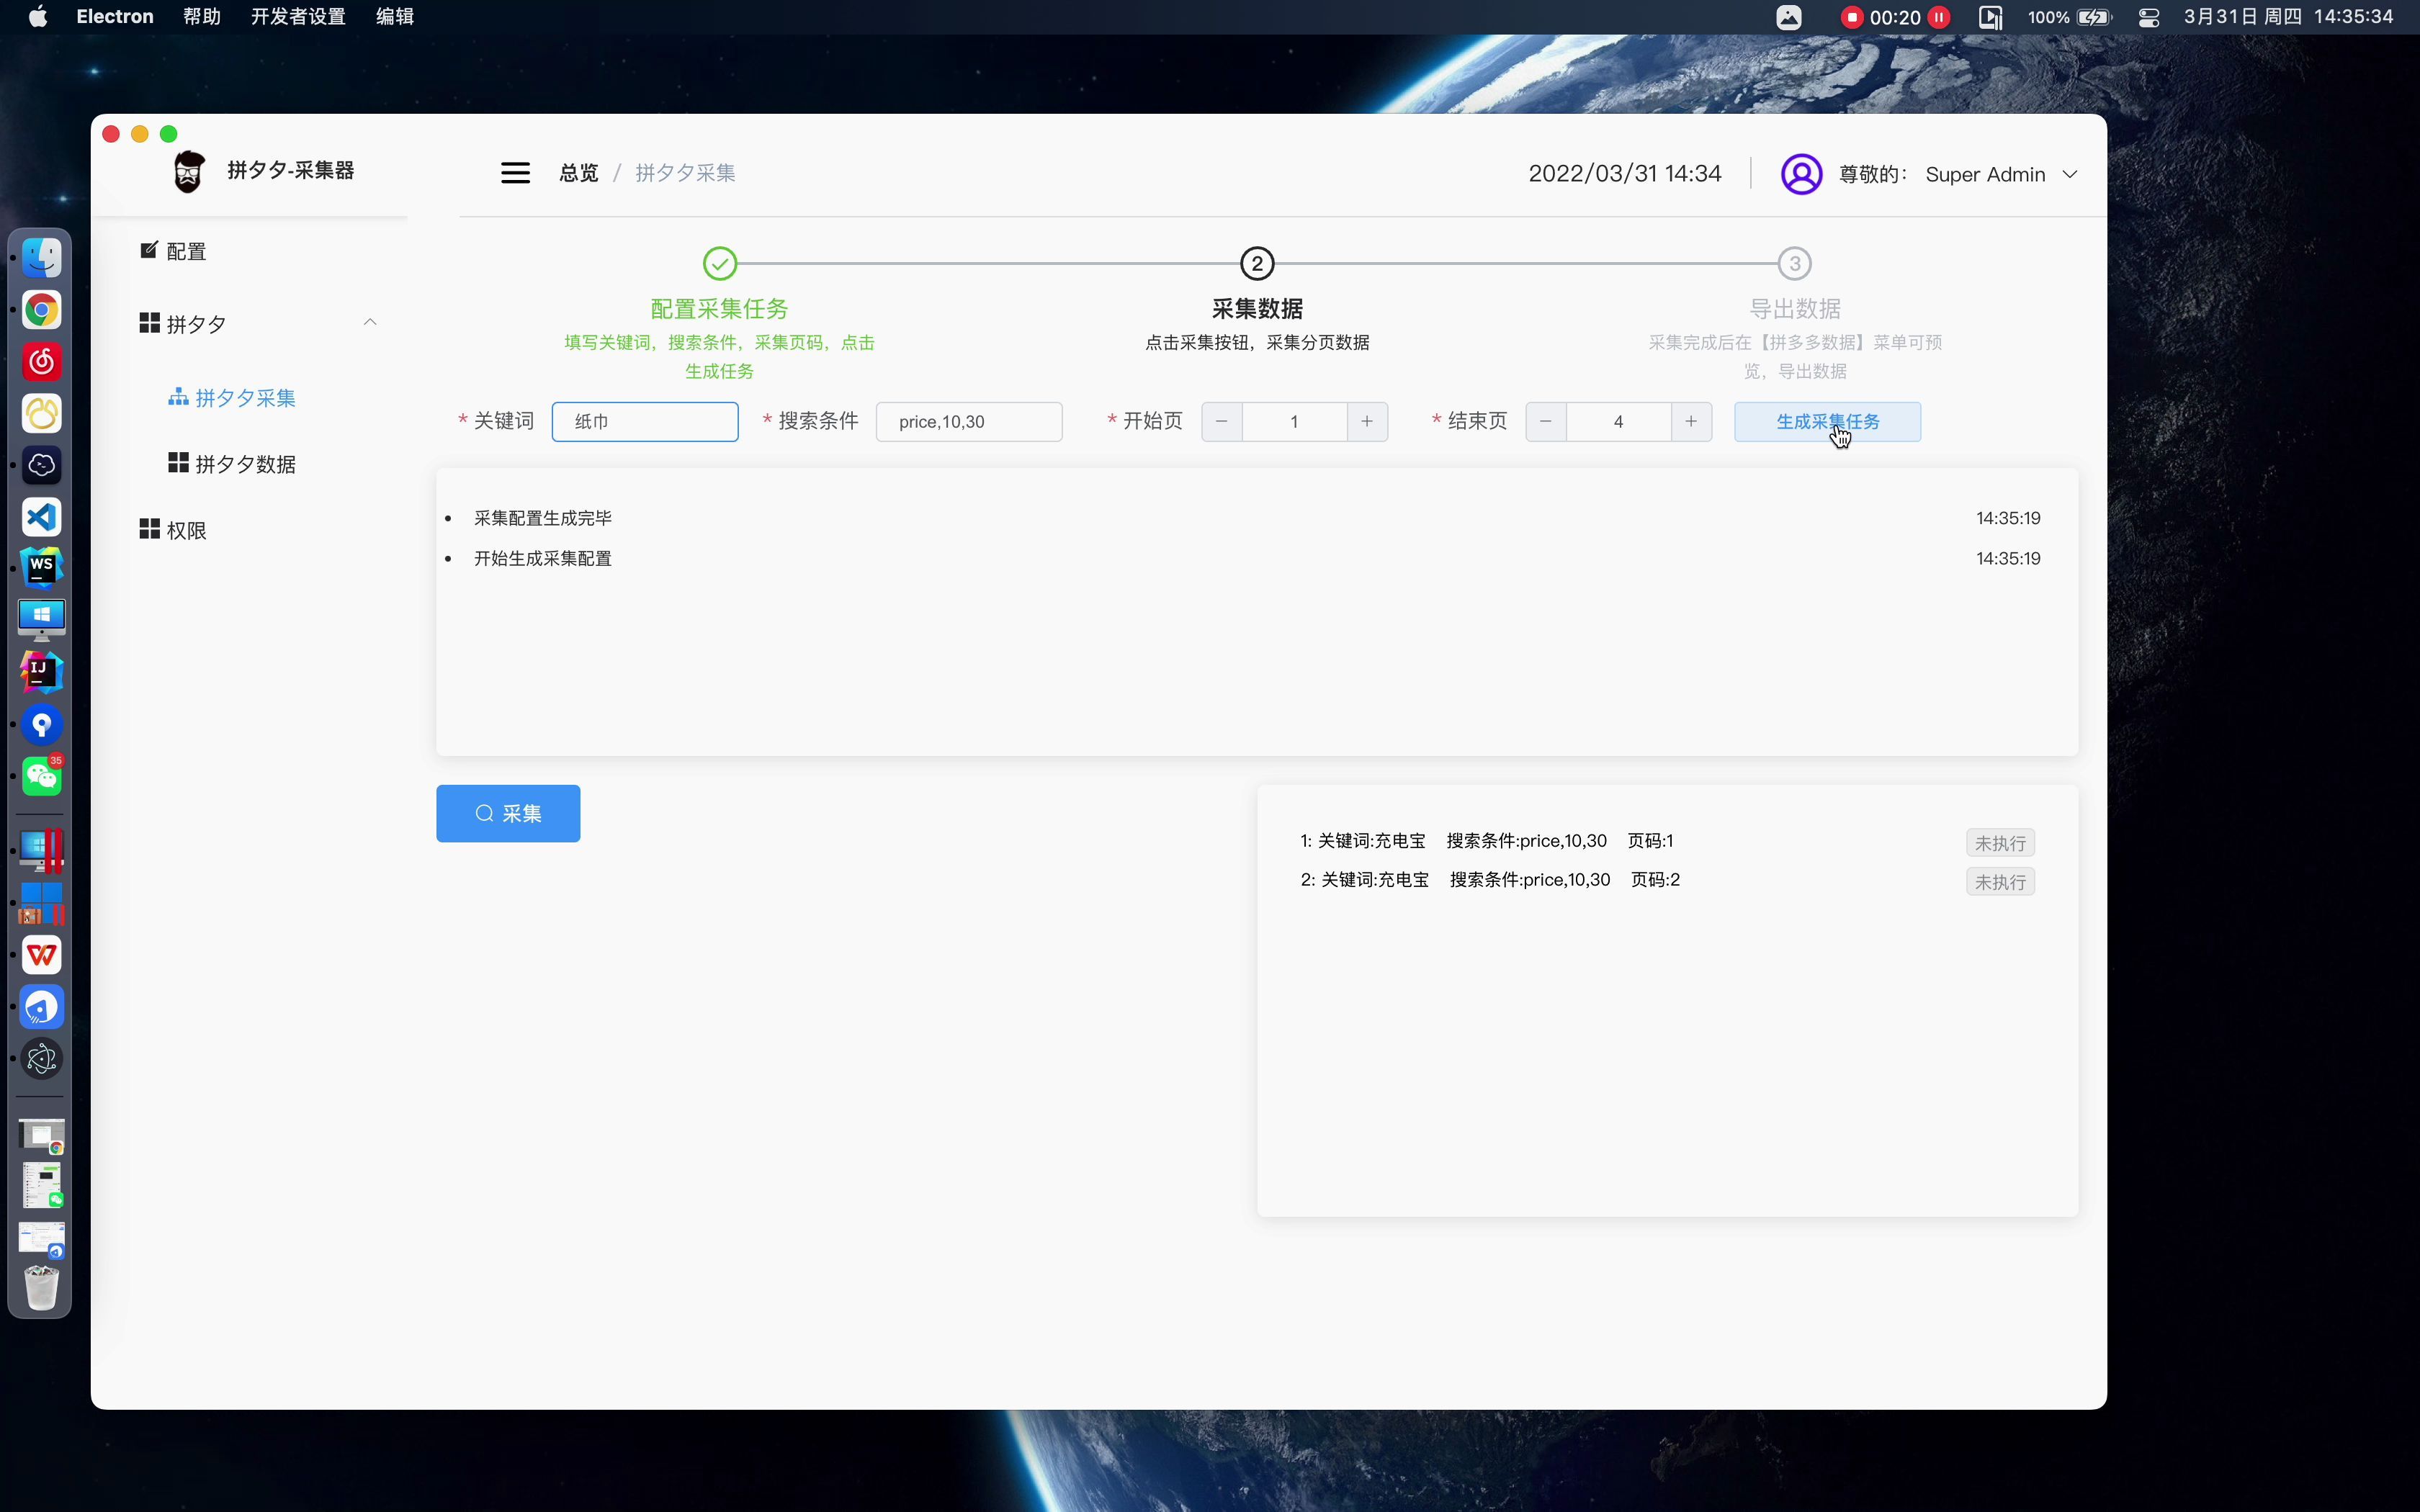Open the Trash in the dock
This screenshot has width=2420, height=1512.
click(42, 1287)
